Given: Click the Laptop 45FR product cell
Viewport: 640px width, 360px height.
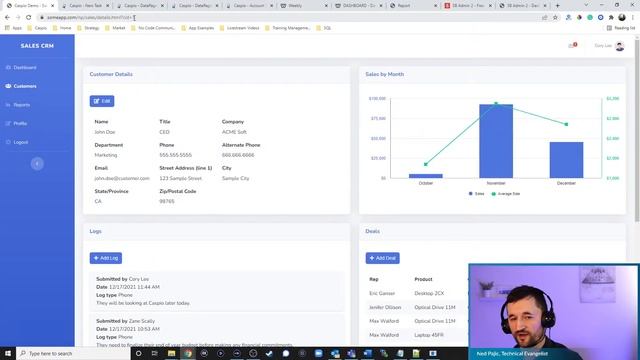Looking at the screenshot, I should [x=429, y=335].
